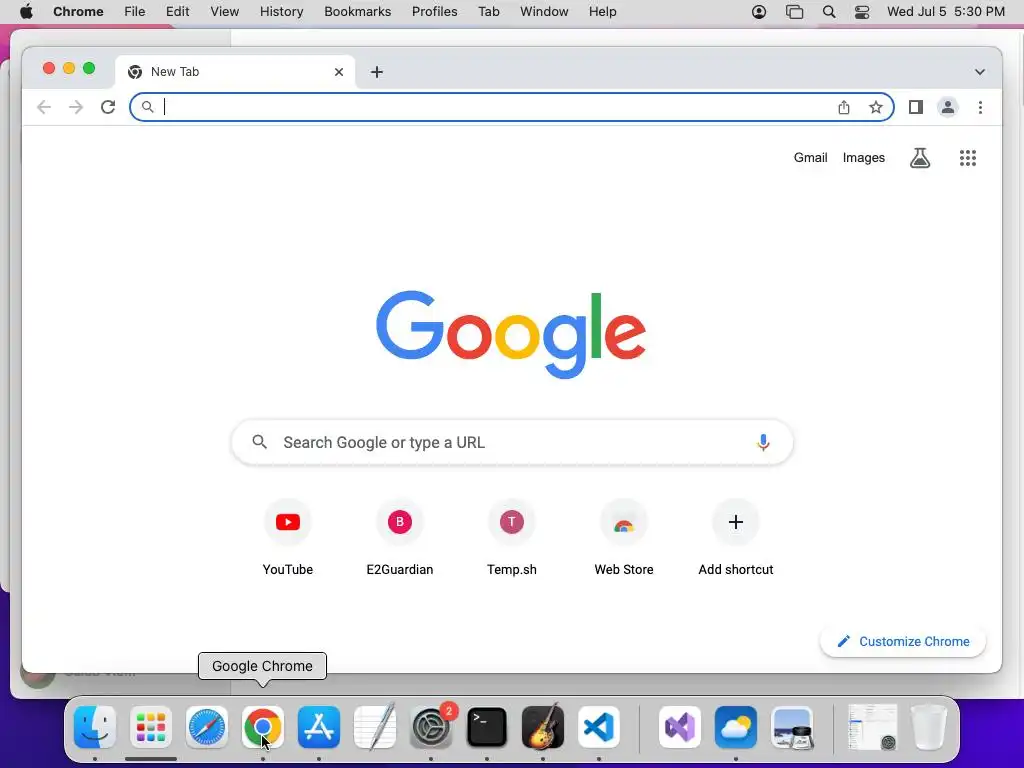Open Launchpad from the Dock
The image size is (1024, 768).
(x=151, y=727)
